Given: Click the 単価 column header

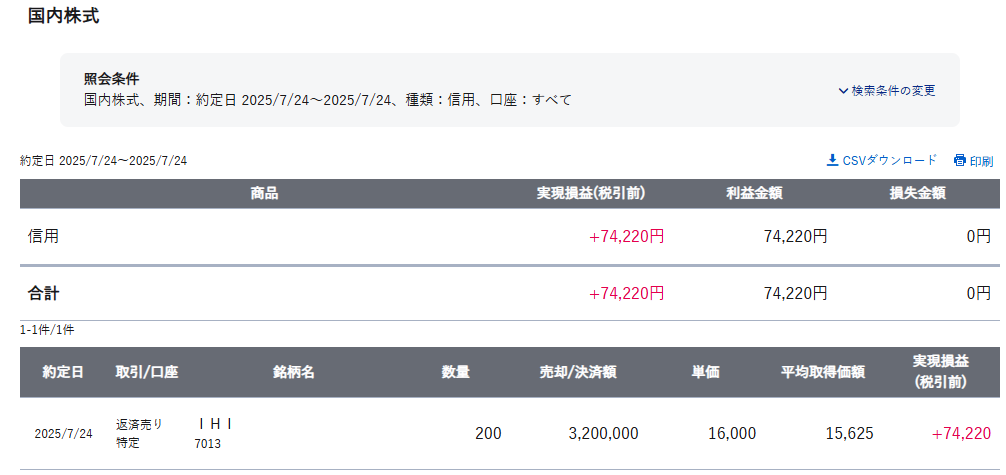Looking at the screenshot, I should coord(705,372).
